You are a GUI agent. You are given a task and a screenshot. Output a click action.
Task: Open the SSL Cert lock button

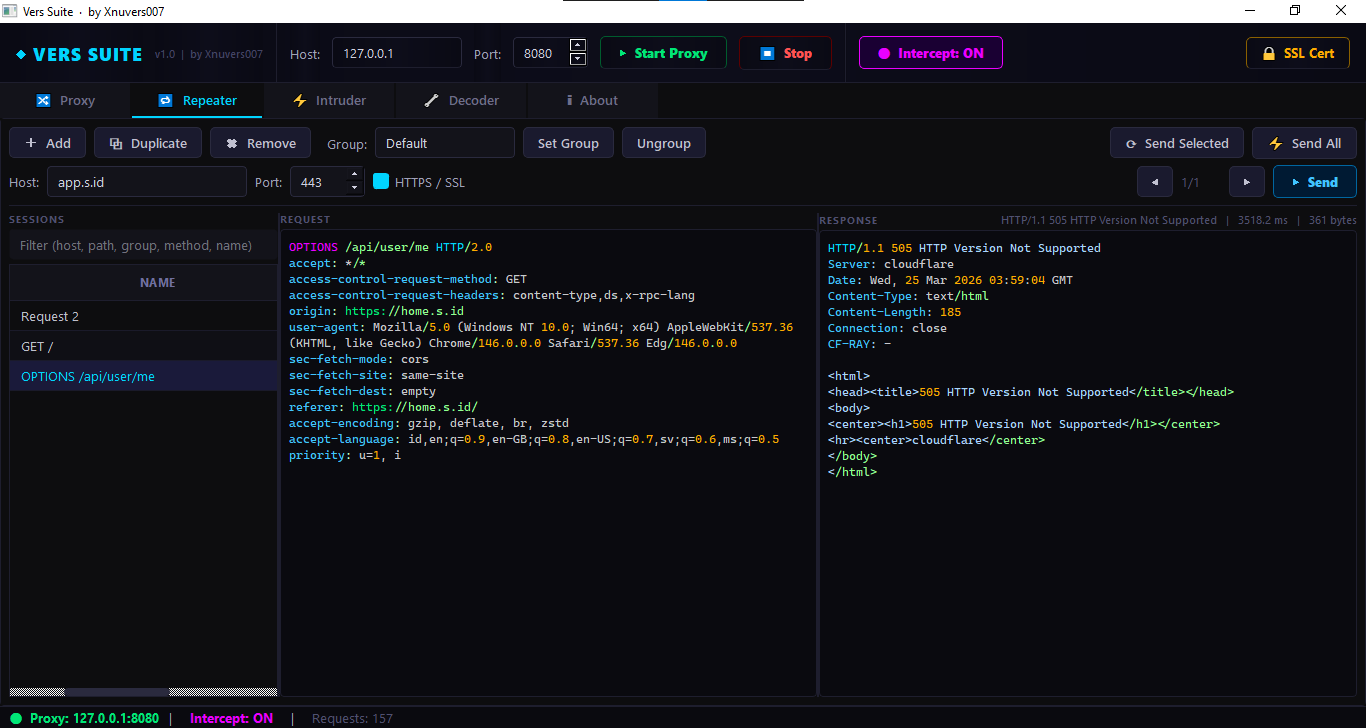(x=1297, y=53)
